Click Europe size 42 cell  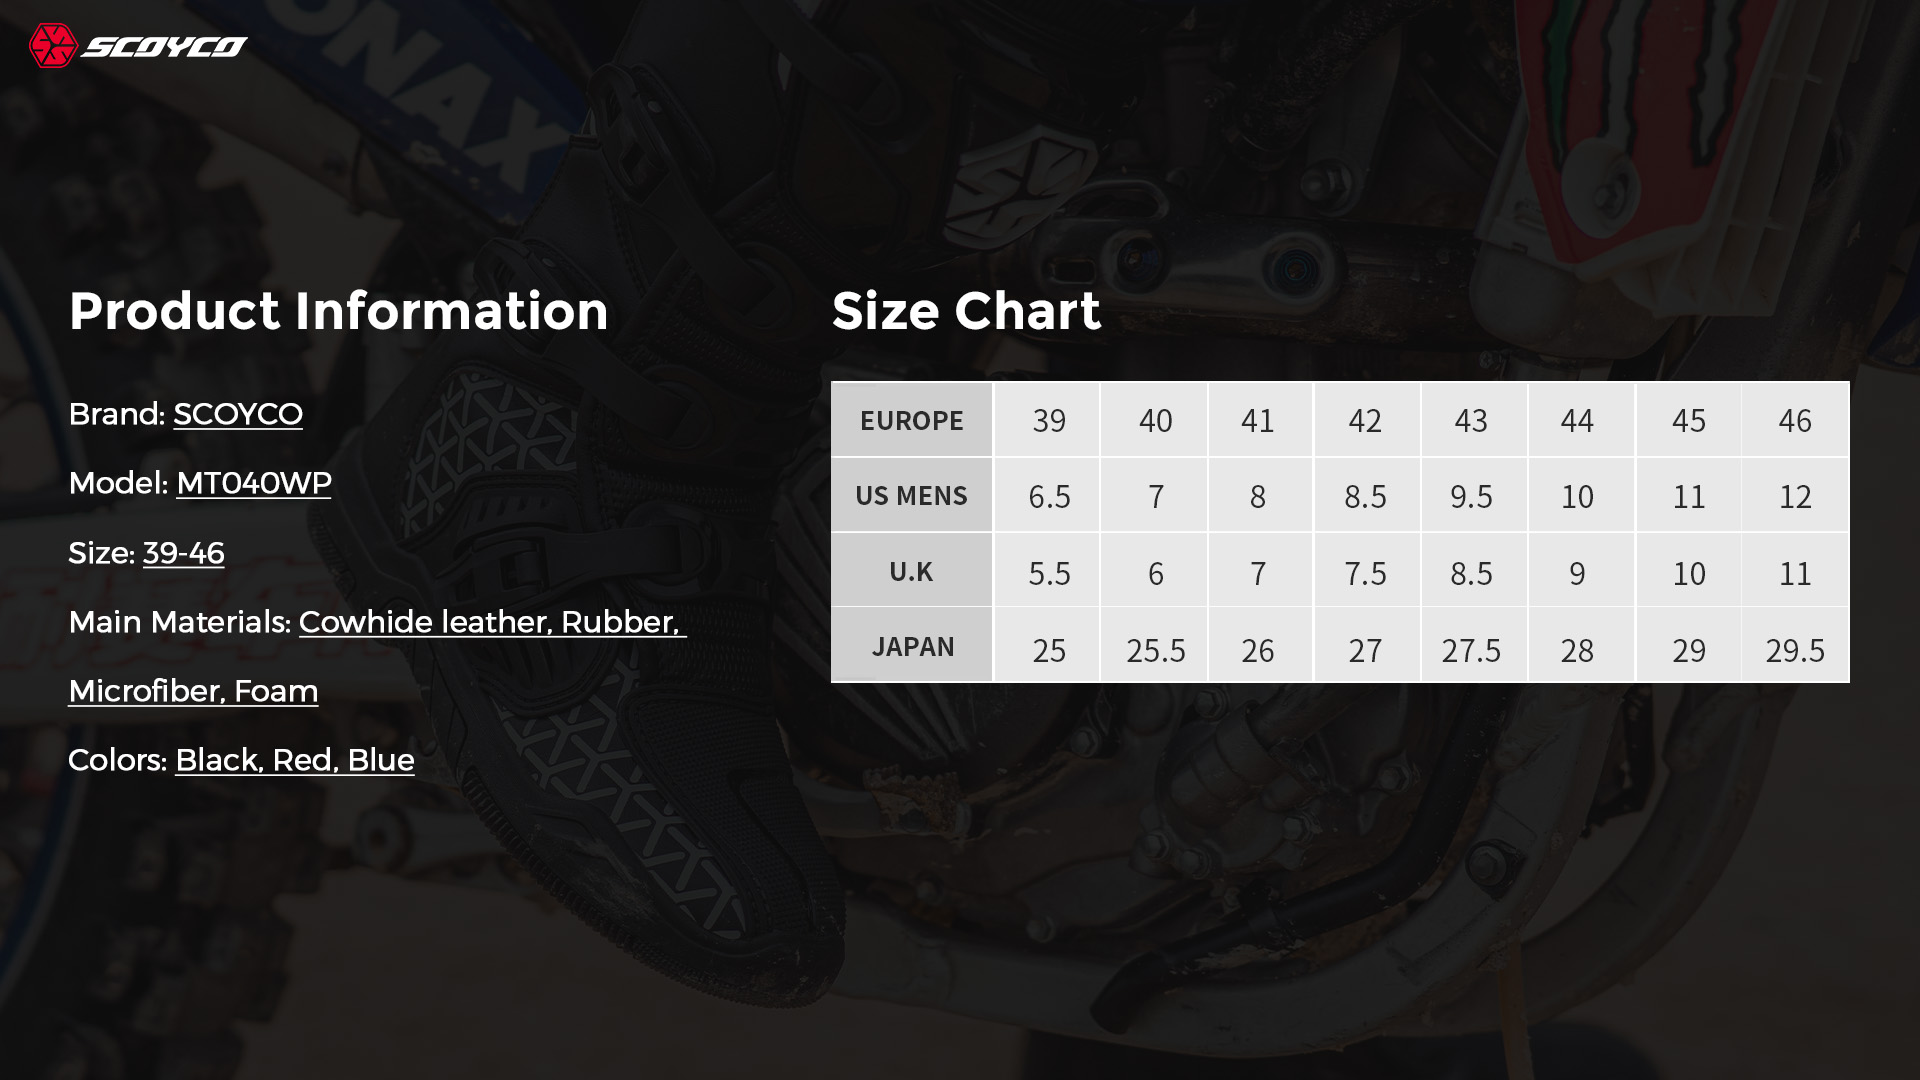(x=1366, y=420)
